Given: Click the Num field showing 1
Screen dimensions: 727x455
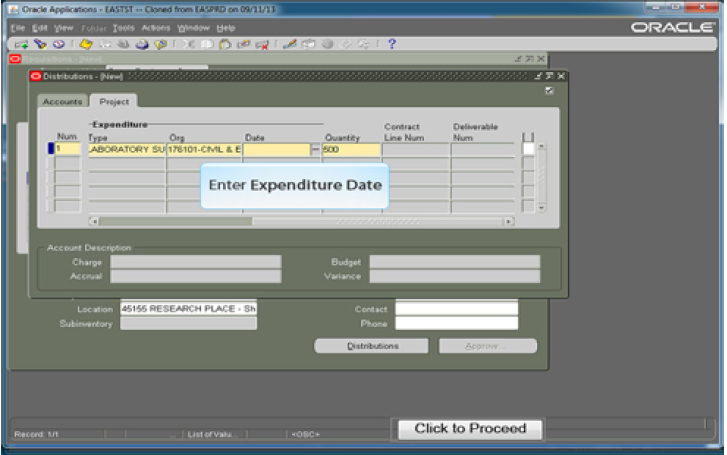Looking at the screenshot, I should pyautogui.click(x=67, y=149).
